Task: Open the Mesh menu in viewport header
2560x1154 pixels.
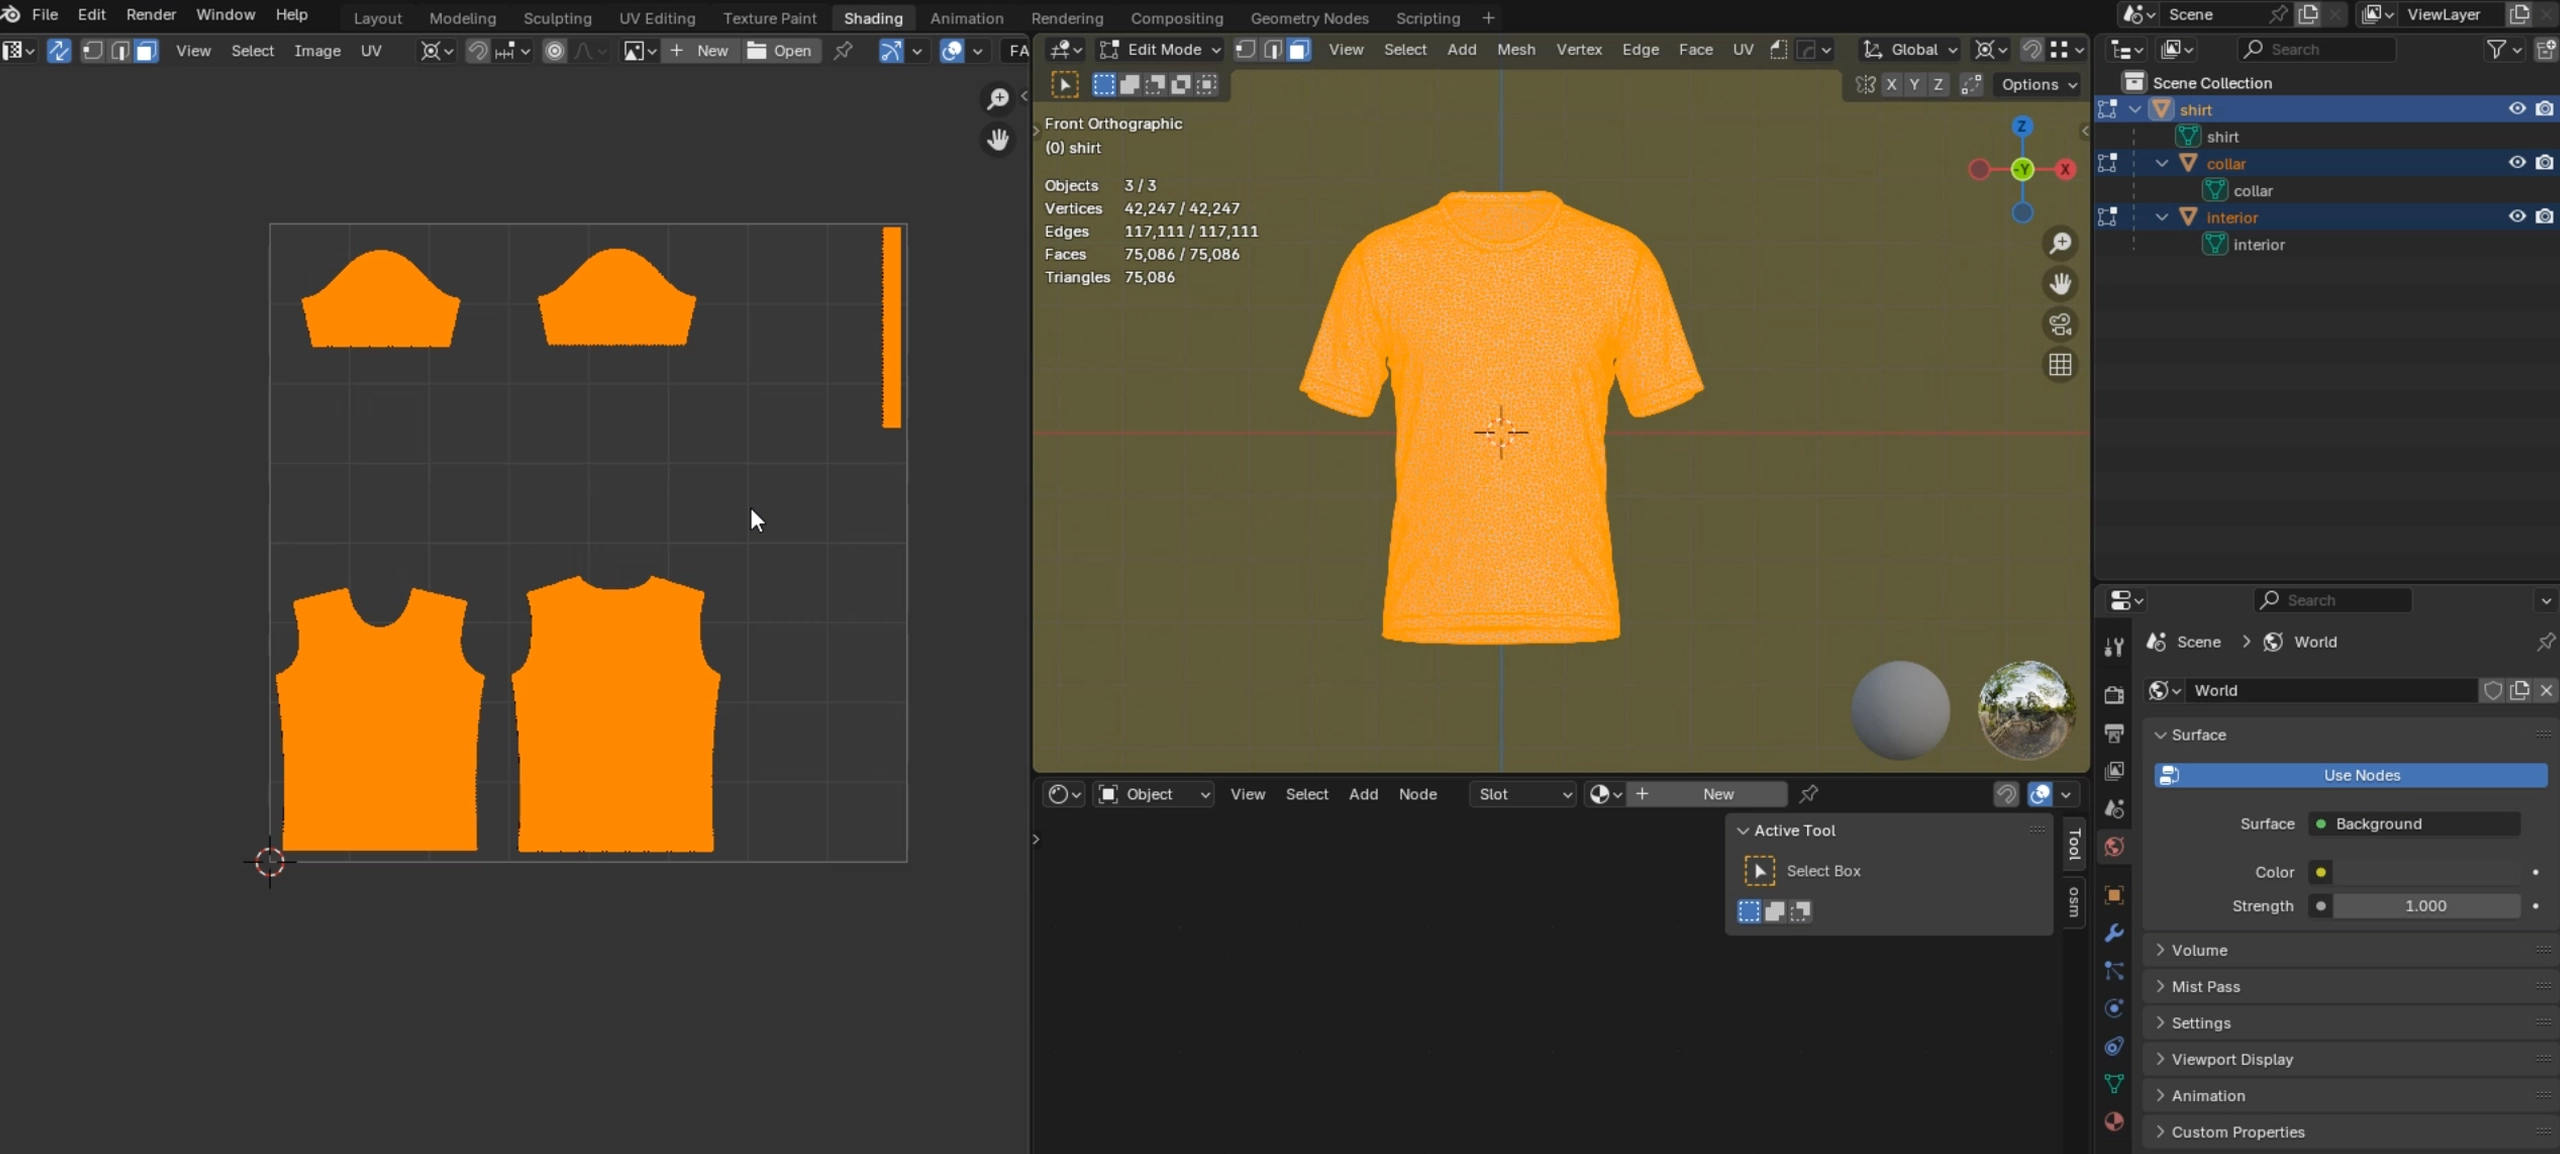Action: pyautogui.click(x=1515, y=49)
